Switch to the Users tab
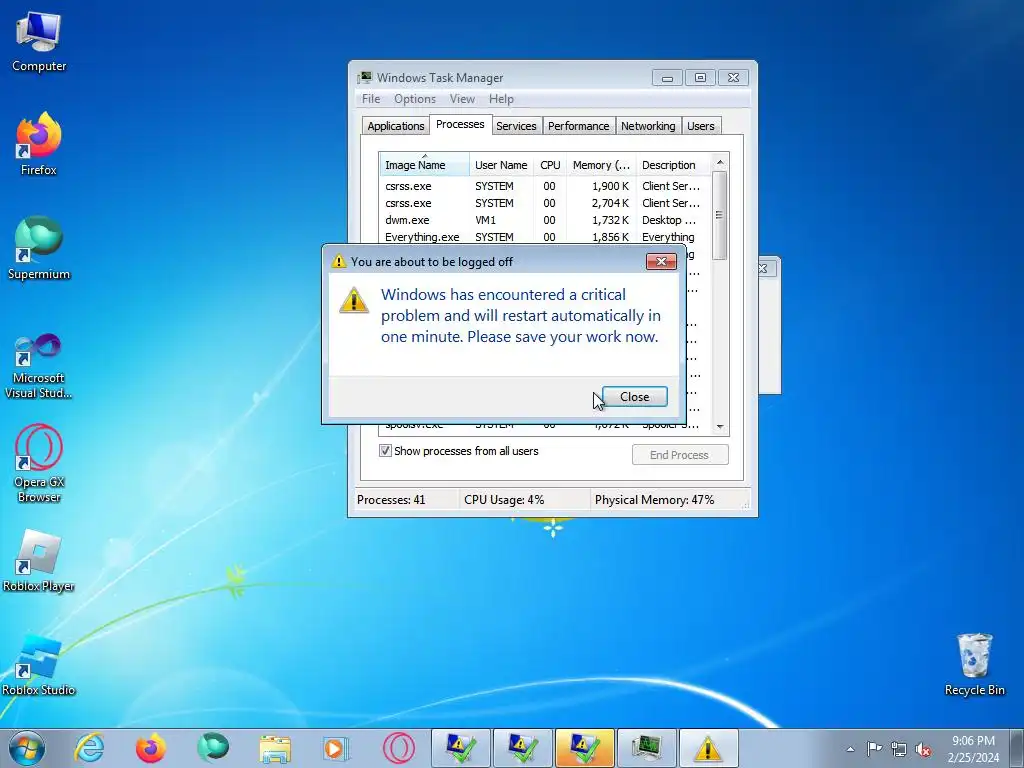The width and height of the screenshot is (1024, 768). [x=701, y=126]
